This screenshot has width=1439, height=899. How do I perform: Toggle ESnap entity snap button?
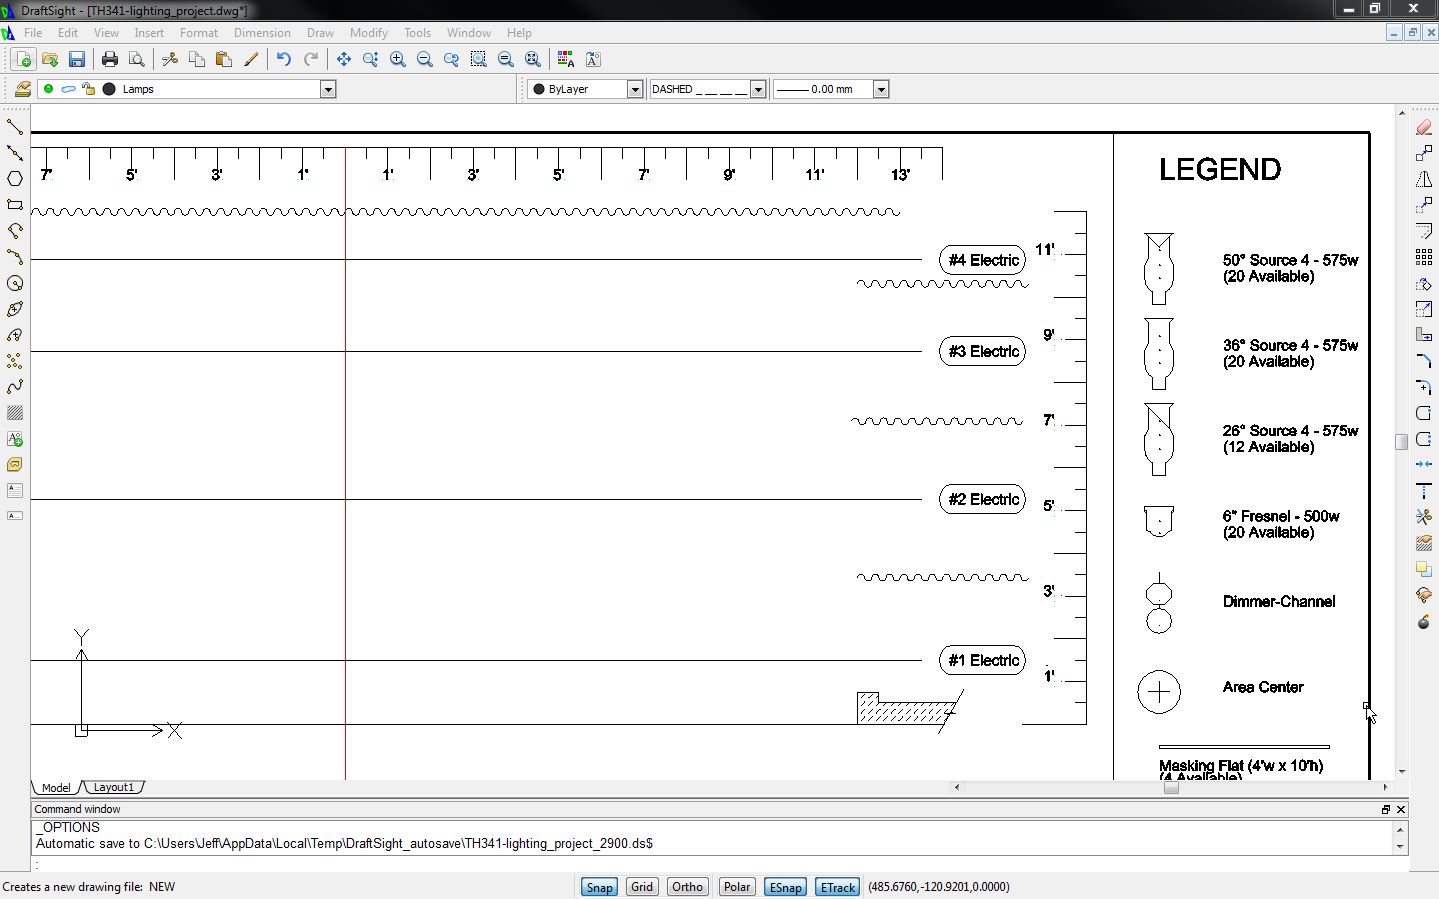coord(785,887)
